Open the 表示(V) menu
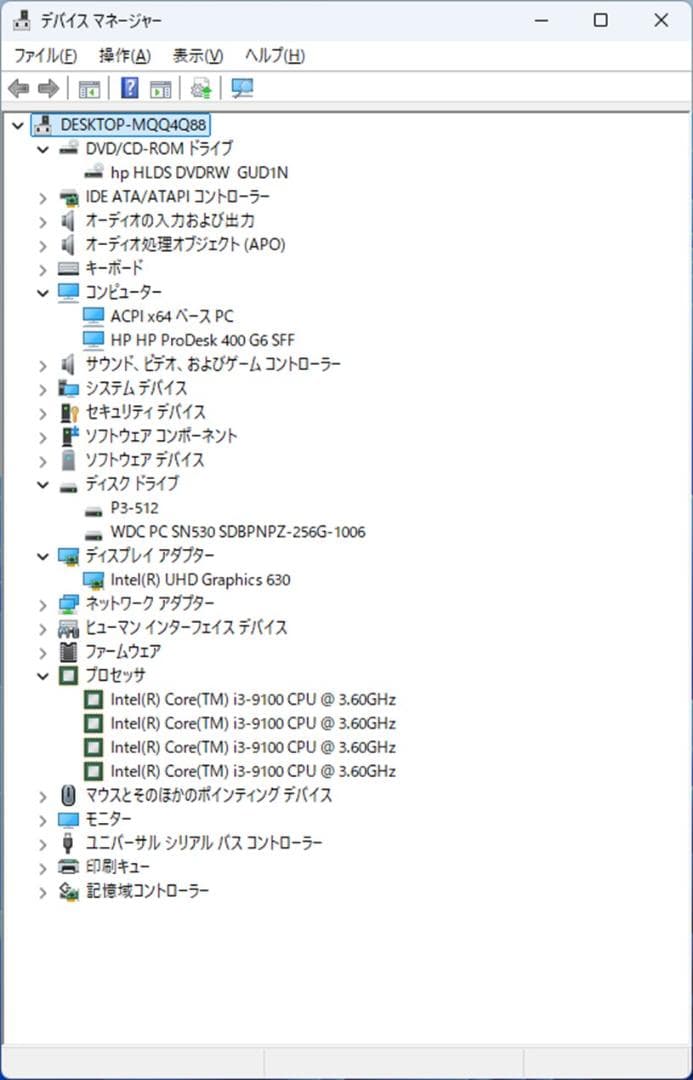Screen dimensions: 693x1080 point(198,56)
